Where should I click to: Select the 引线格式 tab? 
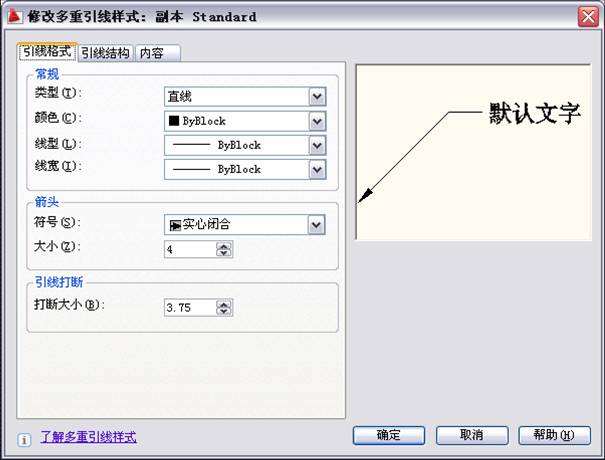click(47, 51)
